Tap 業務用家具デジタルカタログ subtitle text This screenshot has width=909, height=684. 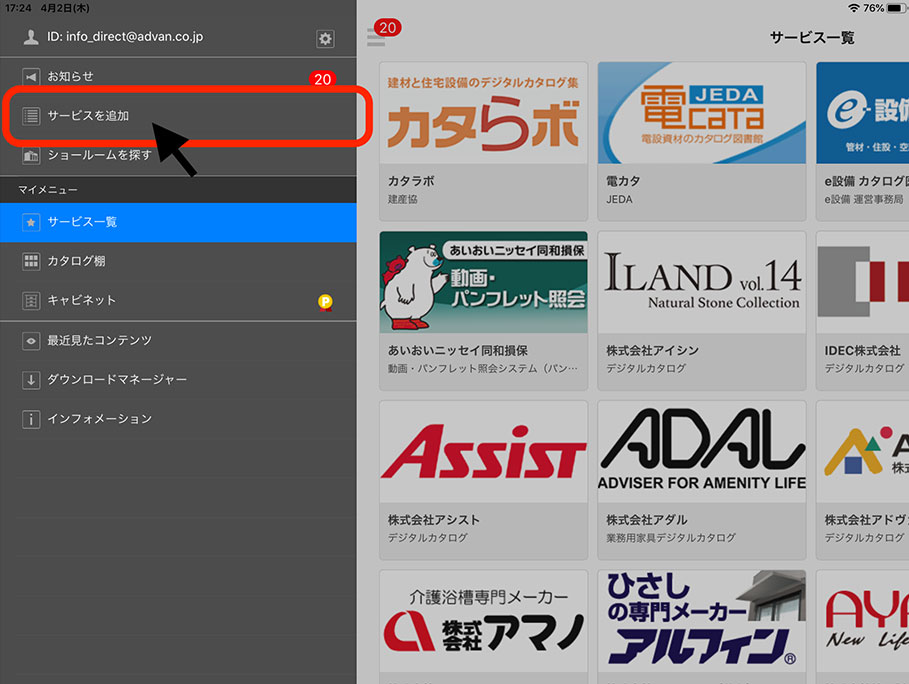(671, 538)
